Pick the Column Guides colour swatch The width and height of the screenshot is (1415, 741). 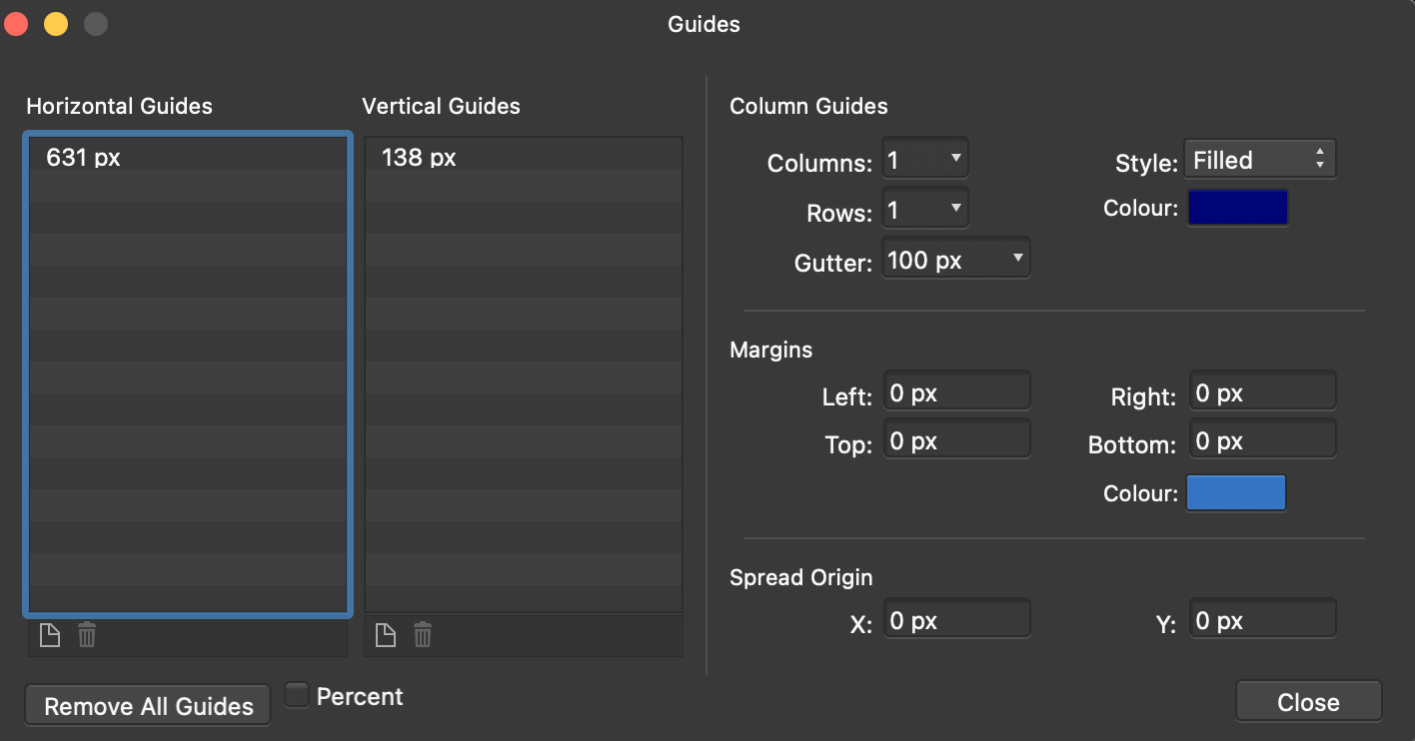[x=1238, y=208]
